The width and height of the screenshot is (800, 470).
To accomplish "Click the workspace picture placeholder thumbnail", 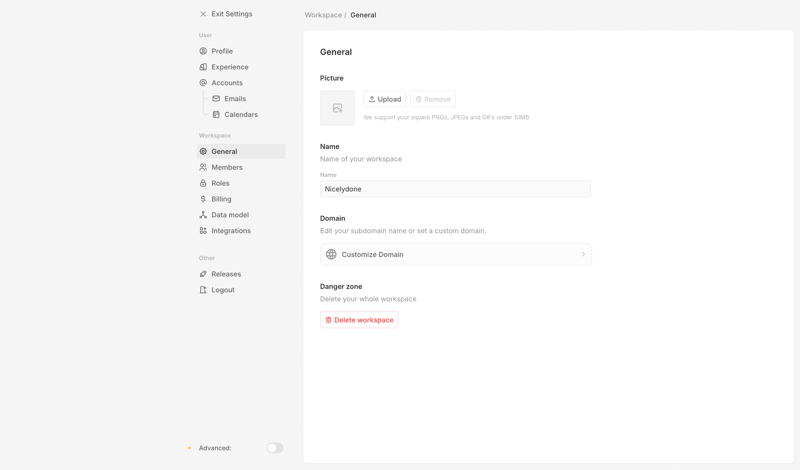I will click(x=337, y=108).
